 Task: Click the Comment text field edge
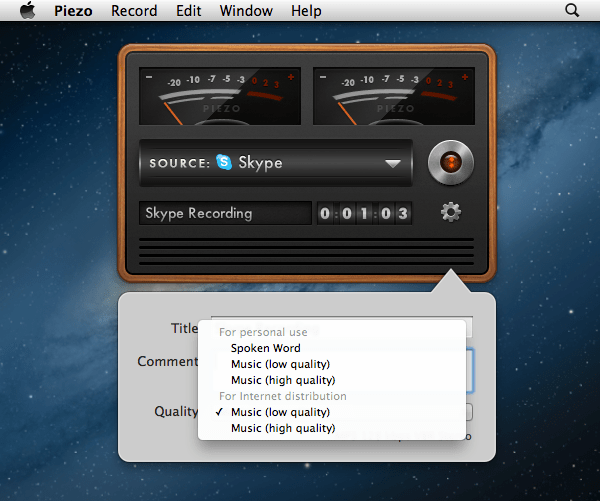coord(470,370)
